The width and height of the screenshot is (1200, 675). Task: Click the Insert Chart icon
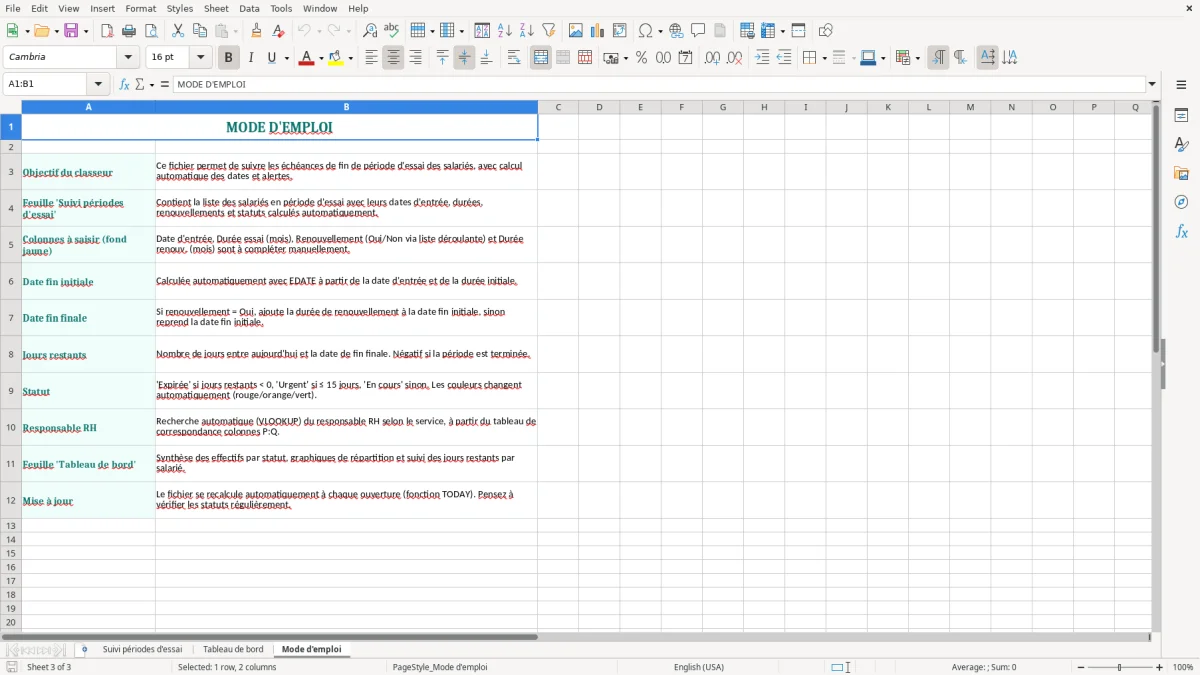coord(598,31)
